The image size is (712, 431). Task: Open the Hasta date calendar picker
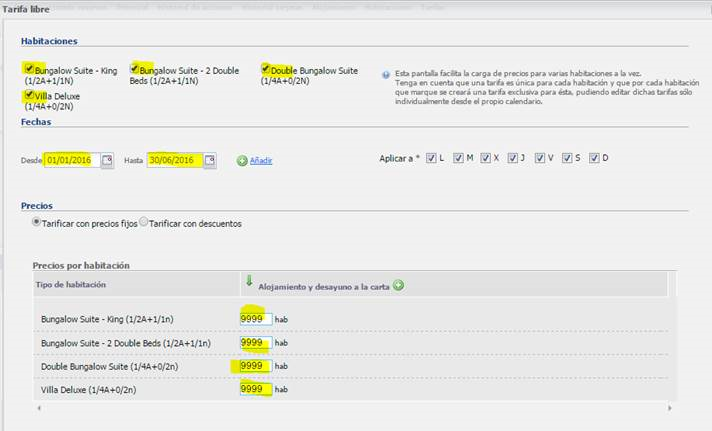209,160
